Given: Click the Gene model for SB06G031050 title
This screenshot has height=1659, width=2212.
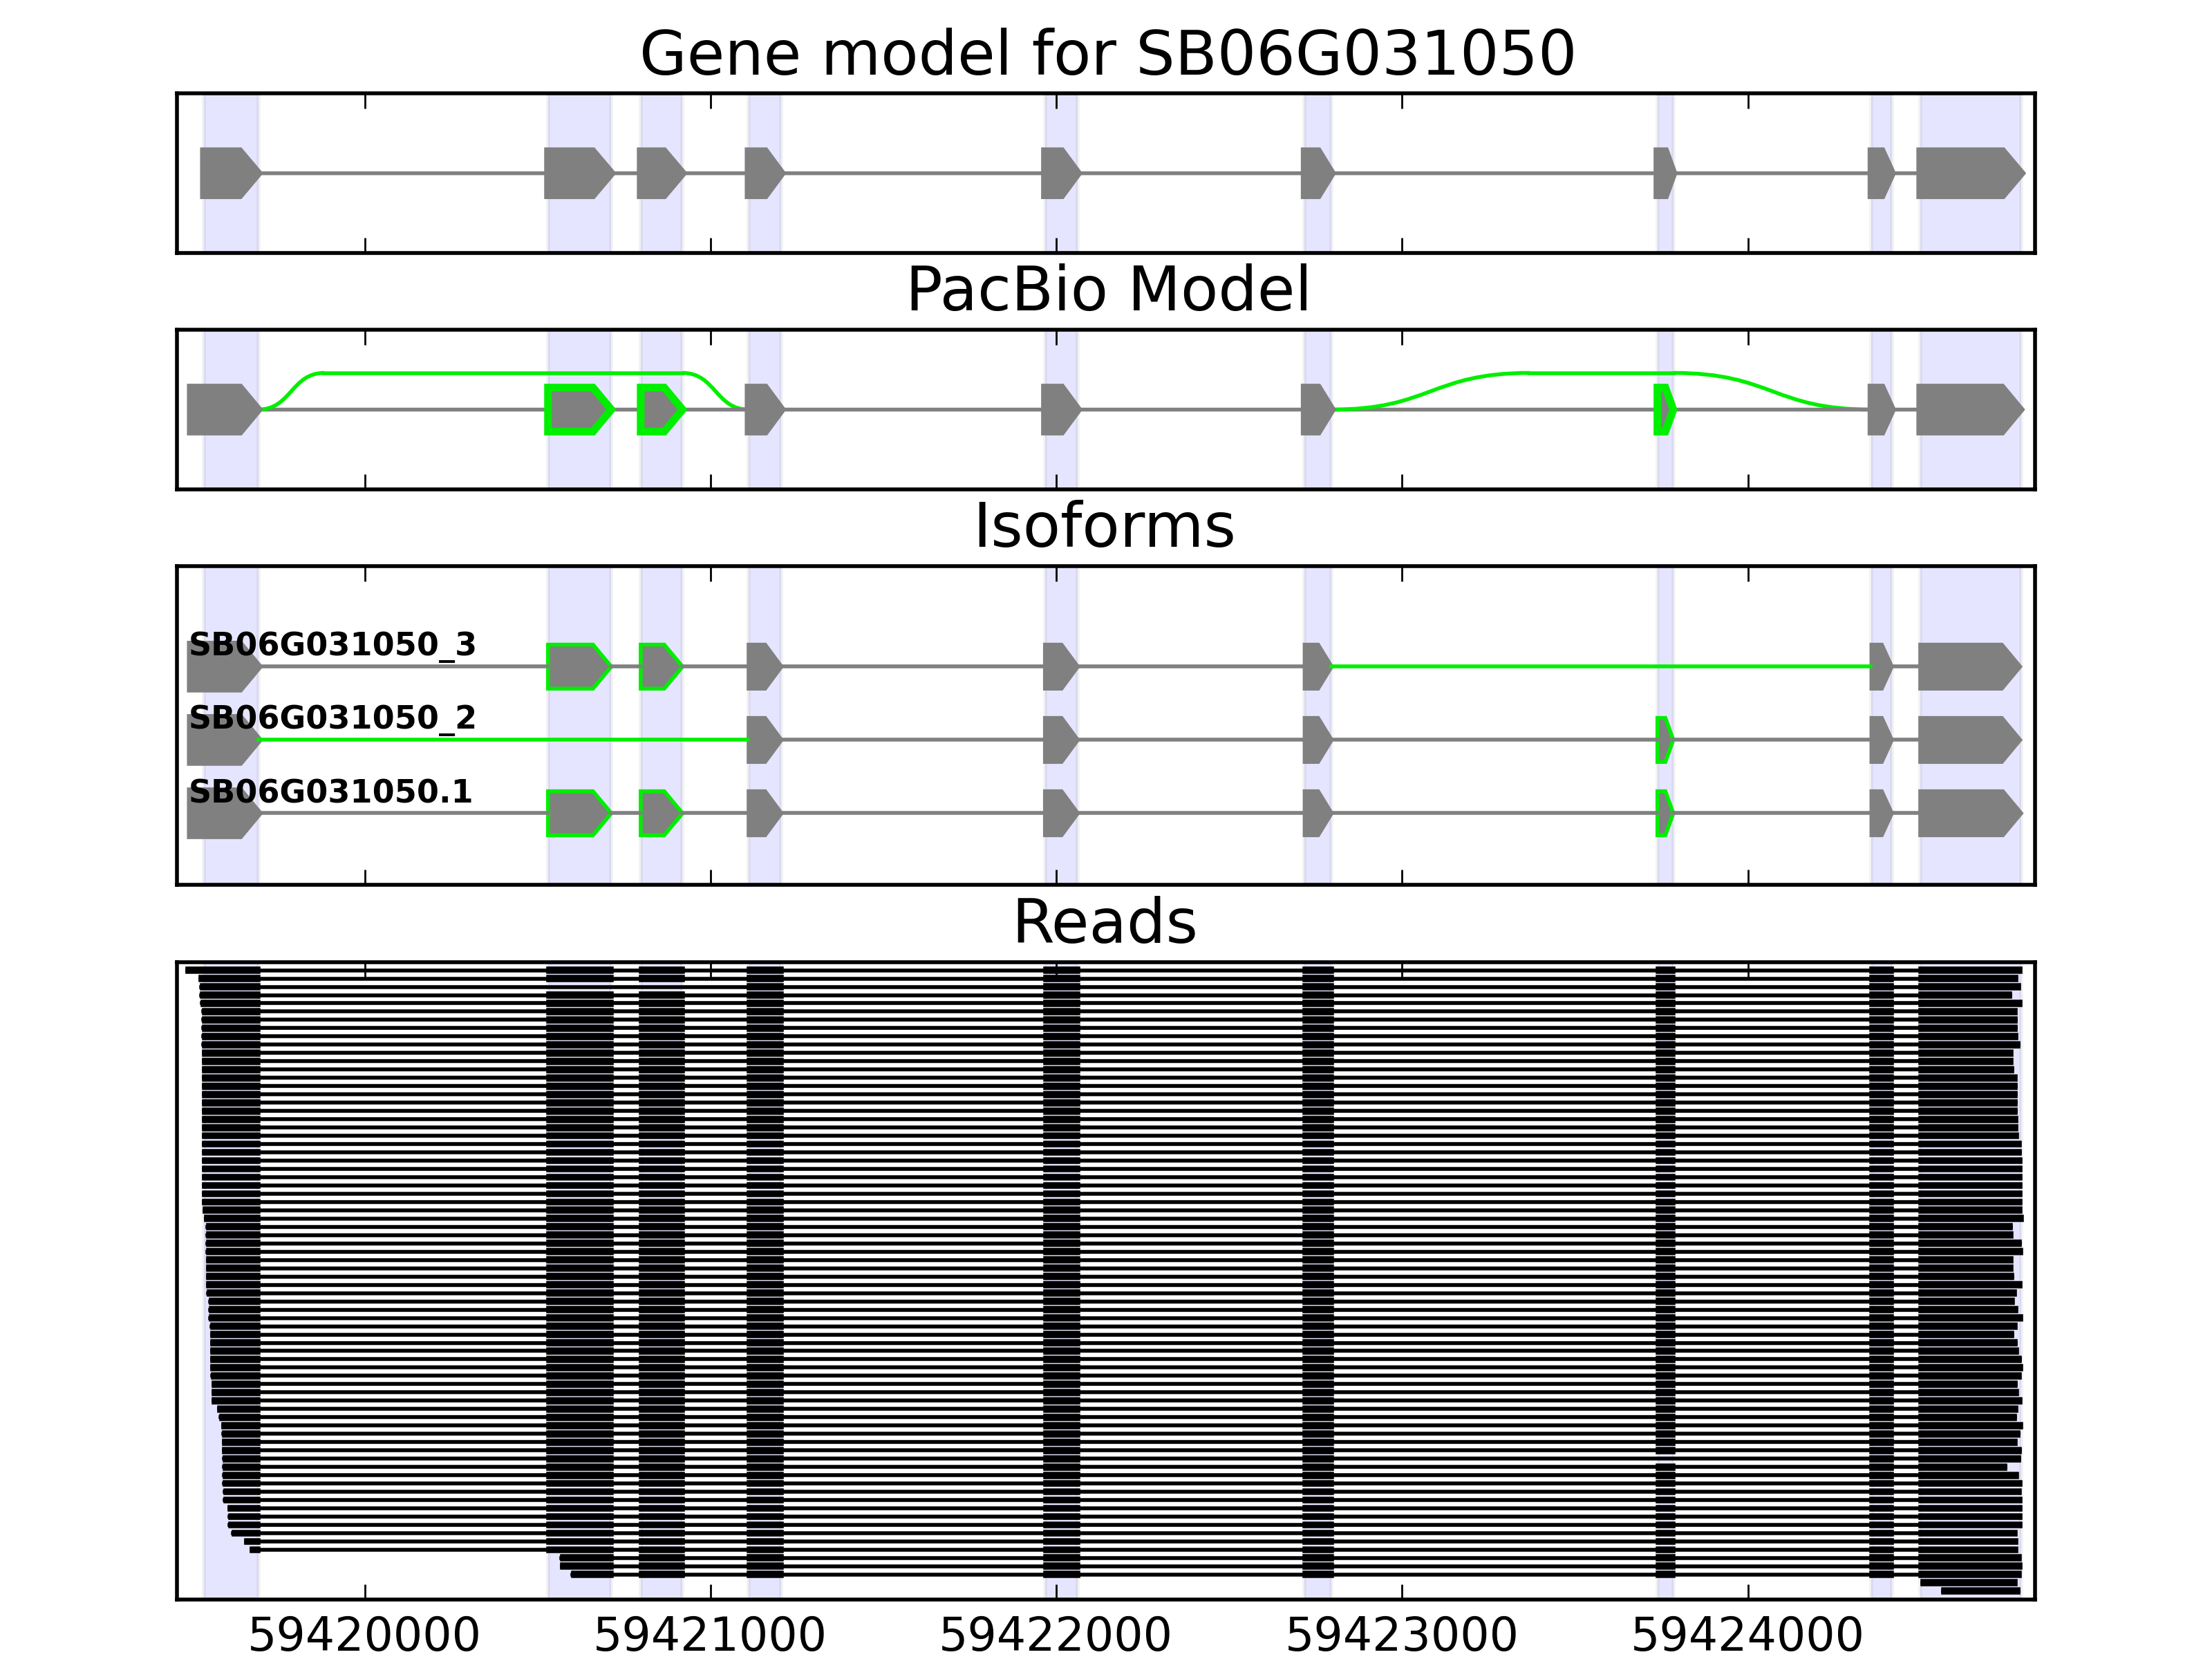Looking at the screenshot, I should coord(1107,54).
